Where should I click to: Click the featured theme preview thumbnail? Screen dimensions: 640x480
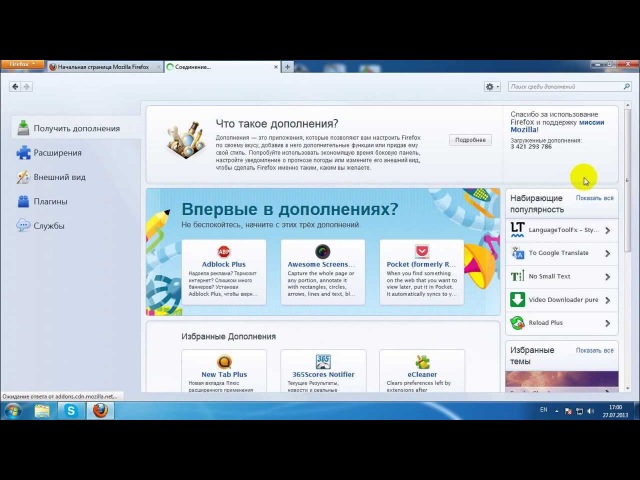click(562, 381)
